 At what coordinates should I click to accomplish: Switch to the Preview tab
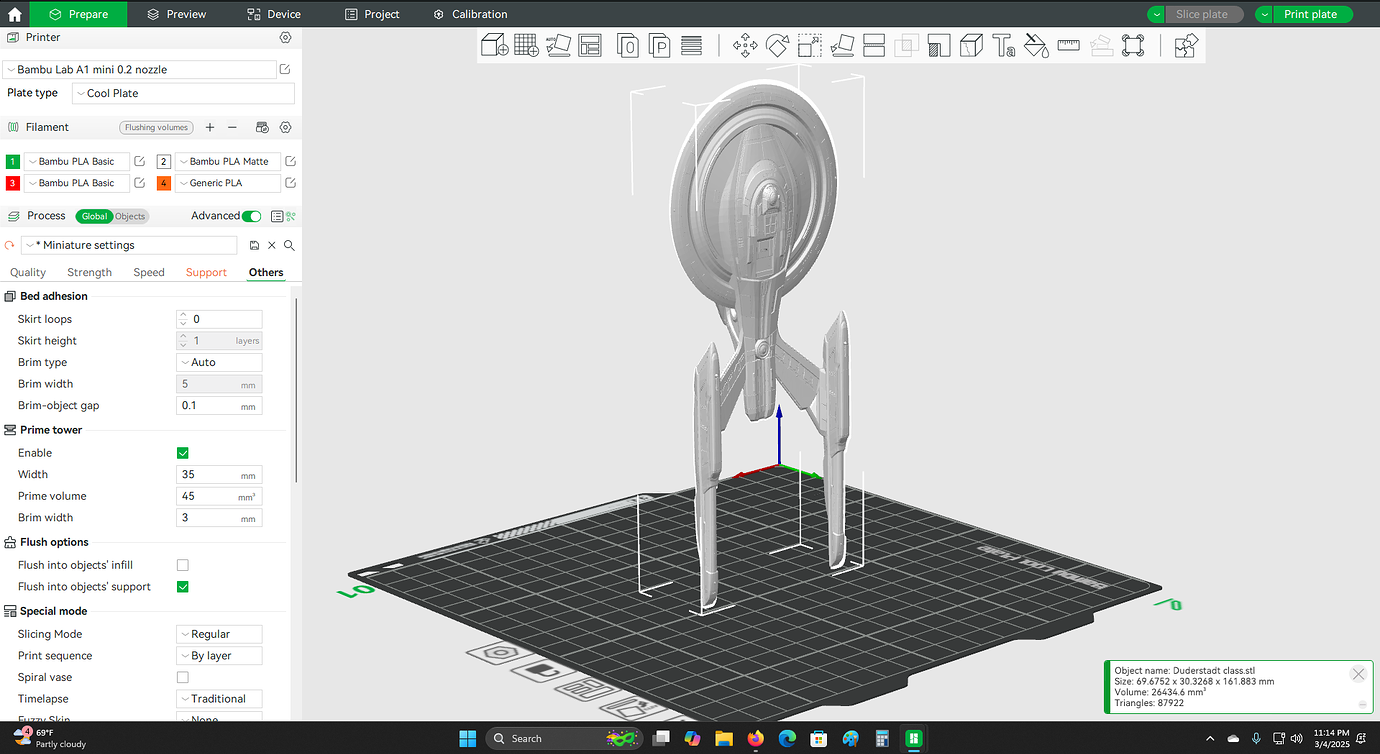177,14
